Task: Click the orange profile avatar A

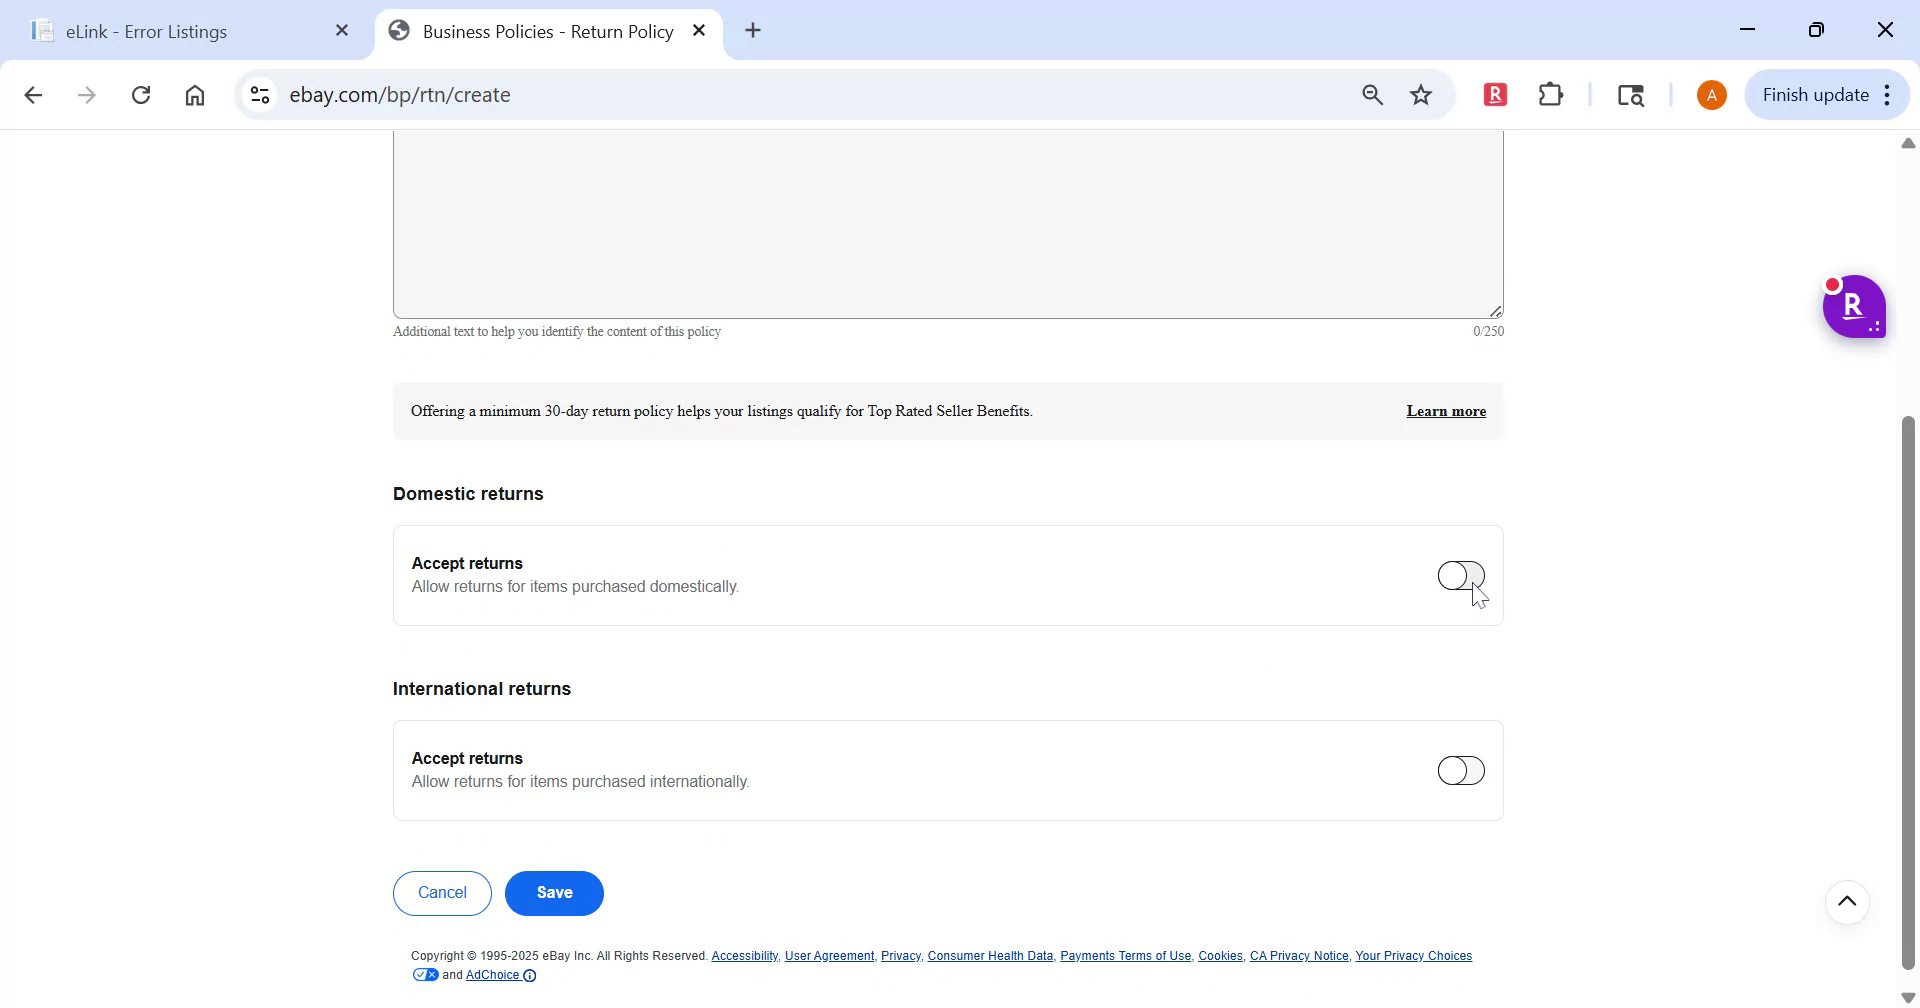Action: click(1711, 94)
